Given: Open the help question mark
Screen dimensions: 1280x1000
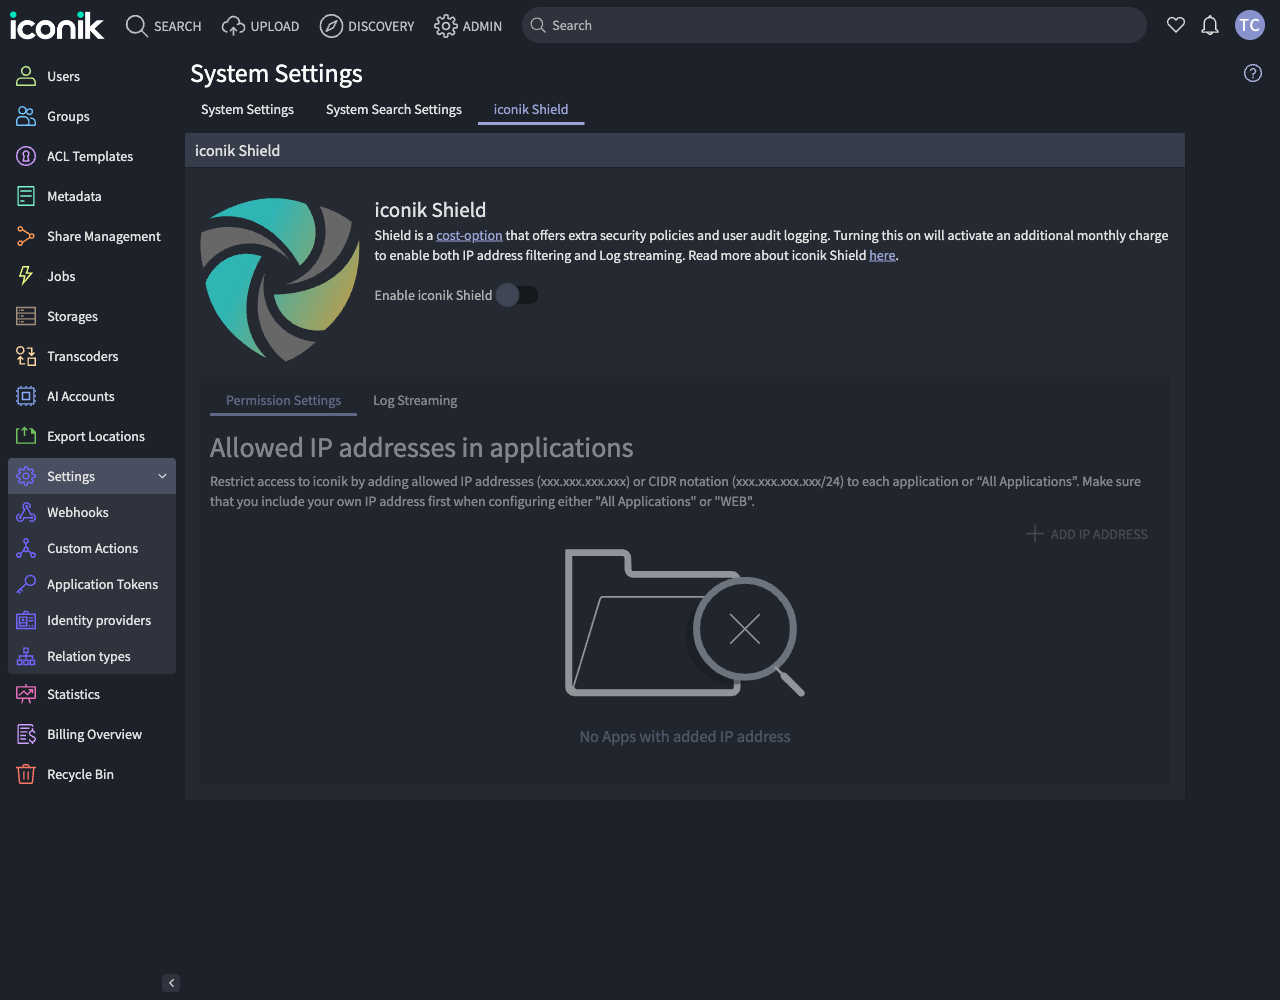Looking at the screenshot, I should (1252, 73).
